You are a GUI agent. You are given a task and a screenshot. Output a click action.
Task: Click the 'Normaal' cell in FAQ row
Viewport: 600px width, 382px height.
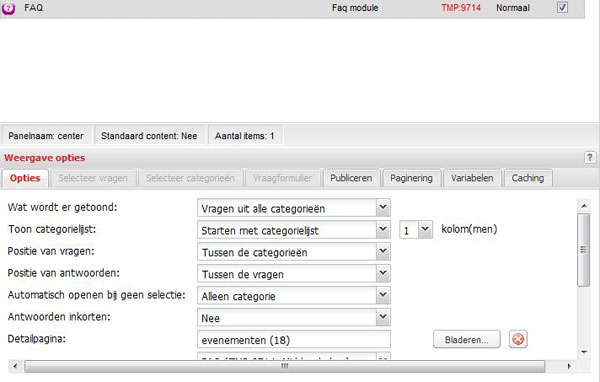pos(513,8)
